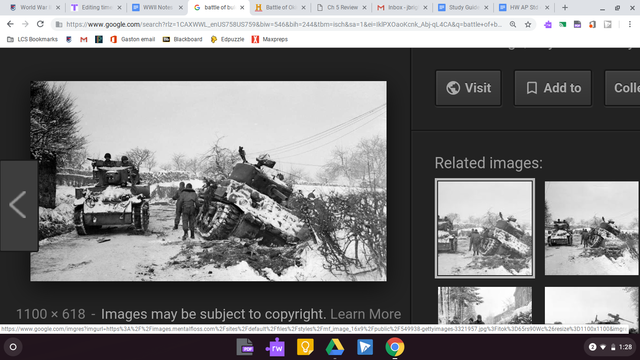Click the Visit button

click(468, 88)
